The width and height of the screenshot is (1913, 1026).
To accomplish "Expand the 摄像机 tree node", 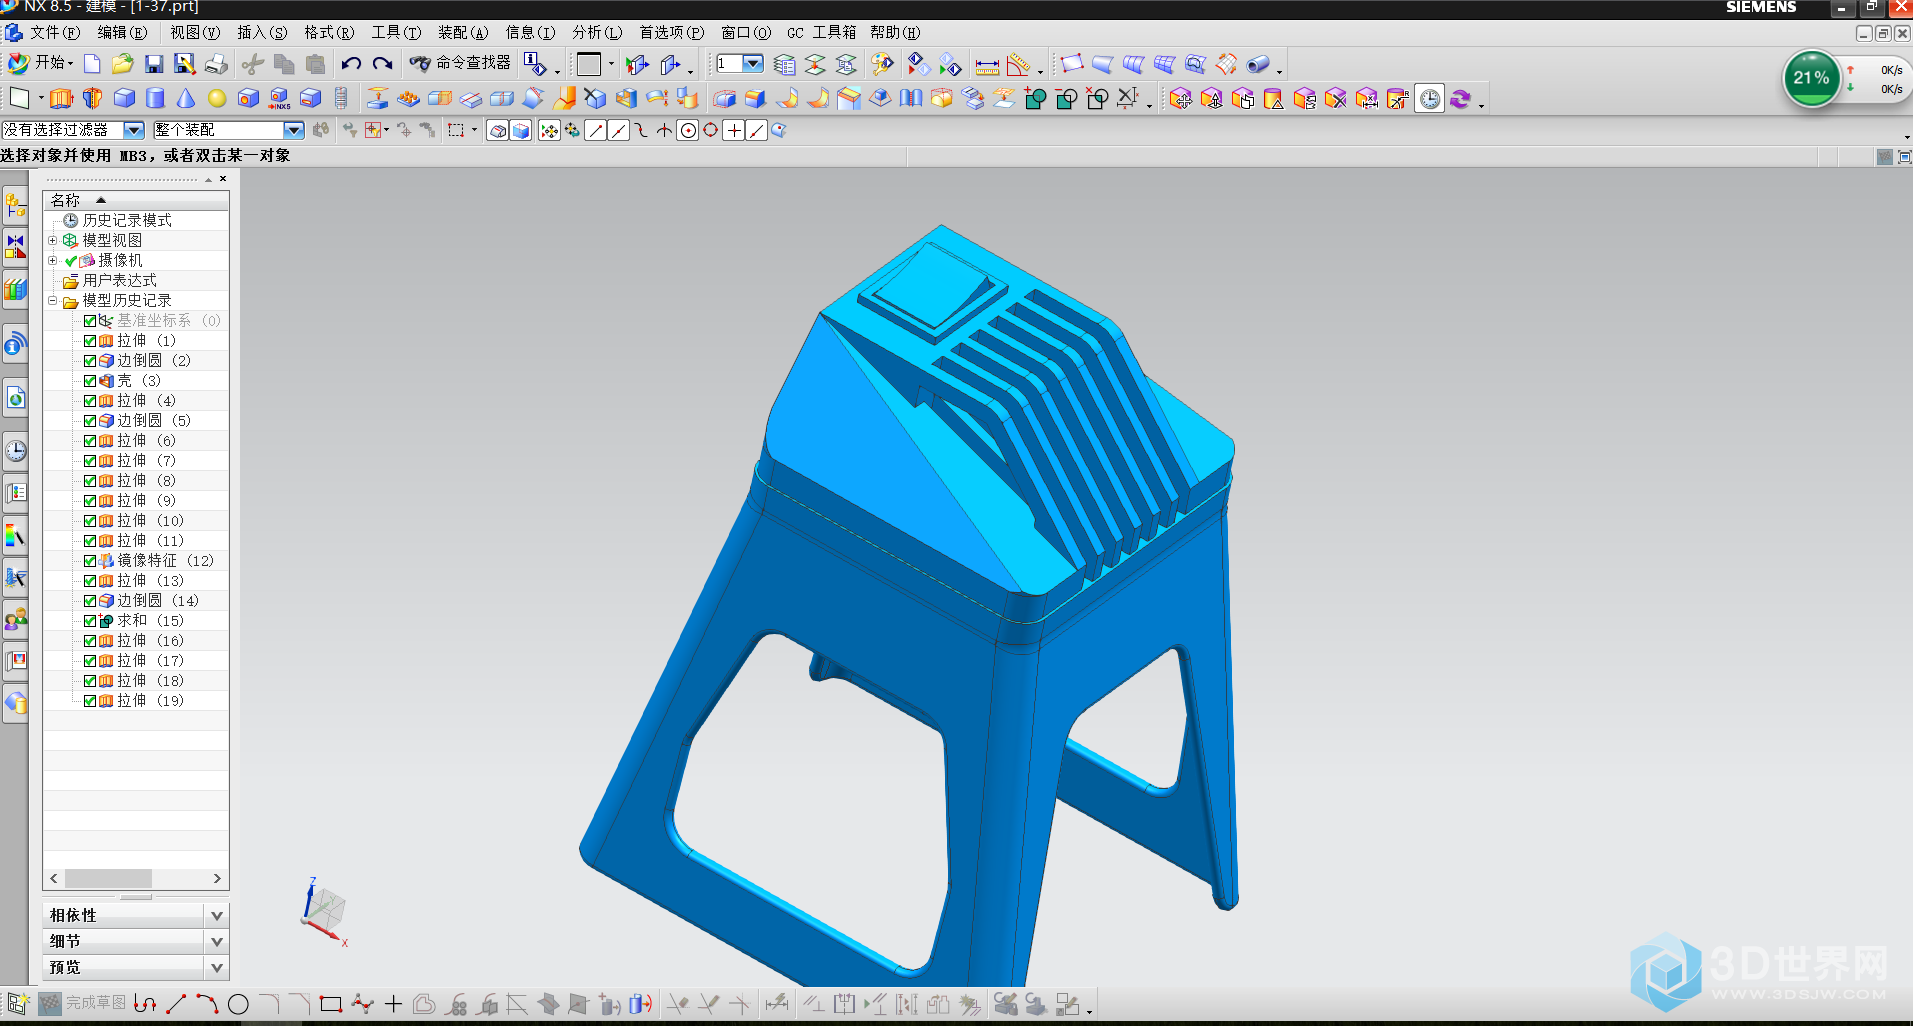I will 53,261.
